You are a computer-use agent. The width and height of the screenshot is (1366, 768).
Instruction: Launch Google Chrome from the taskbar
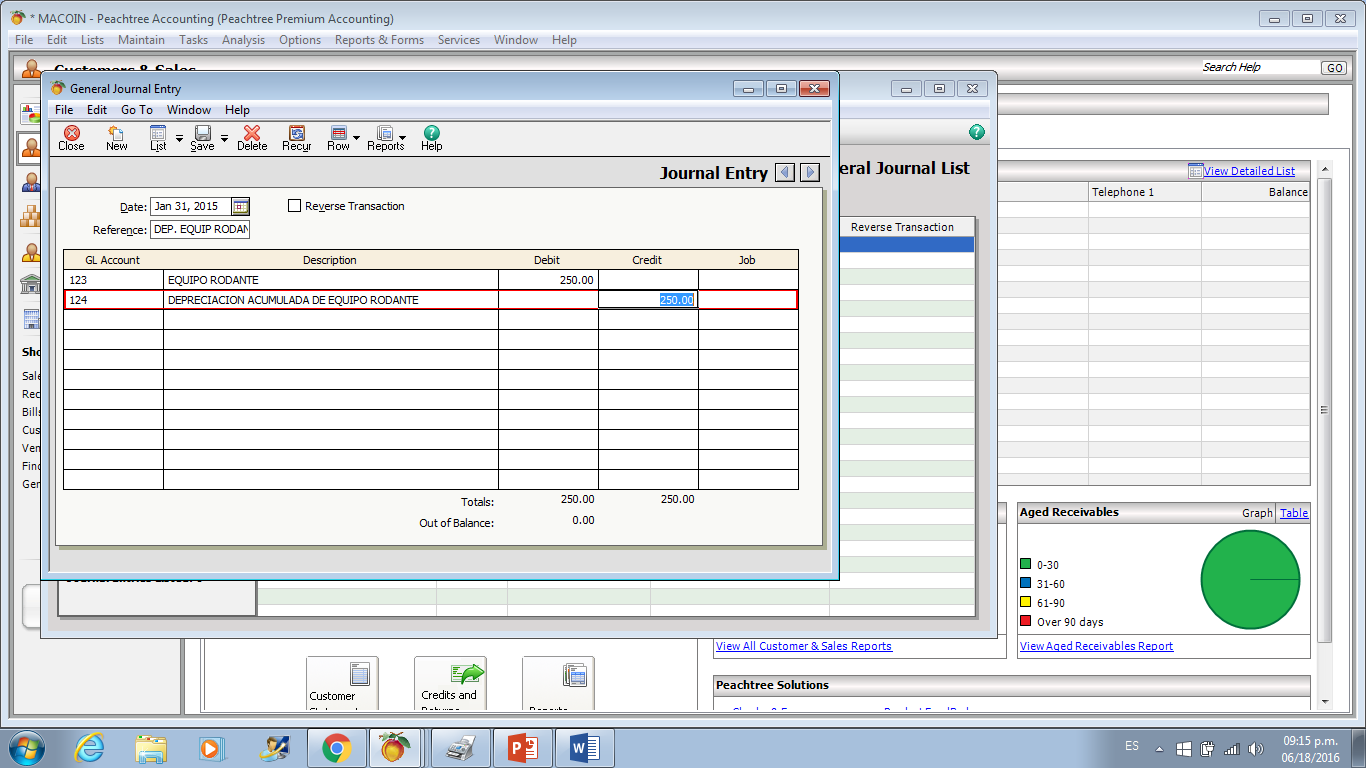[336, 747]
